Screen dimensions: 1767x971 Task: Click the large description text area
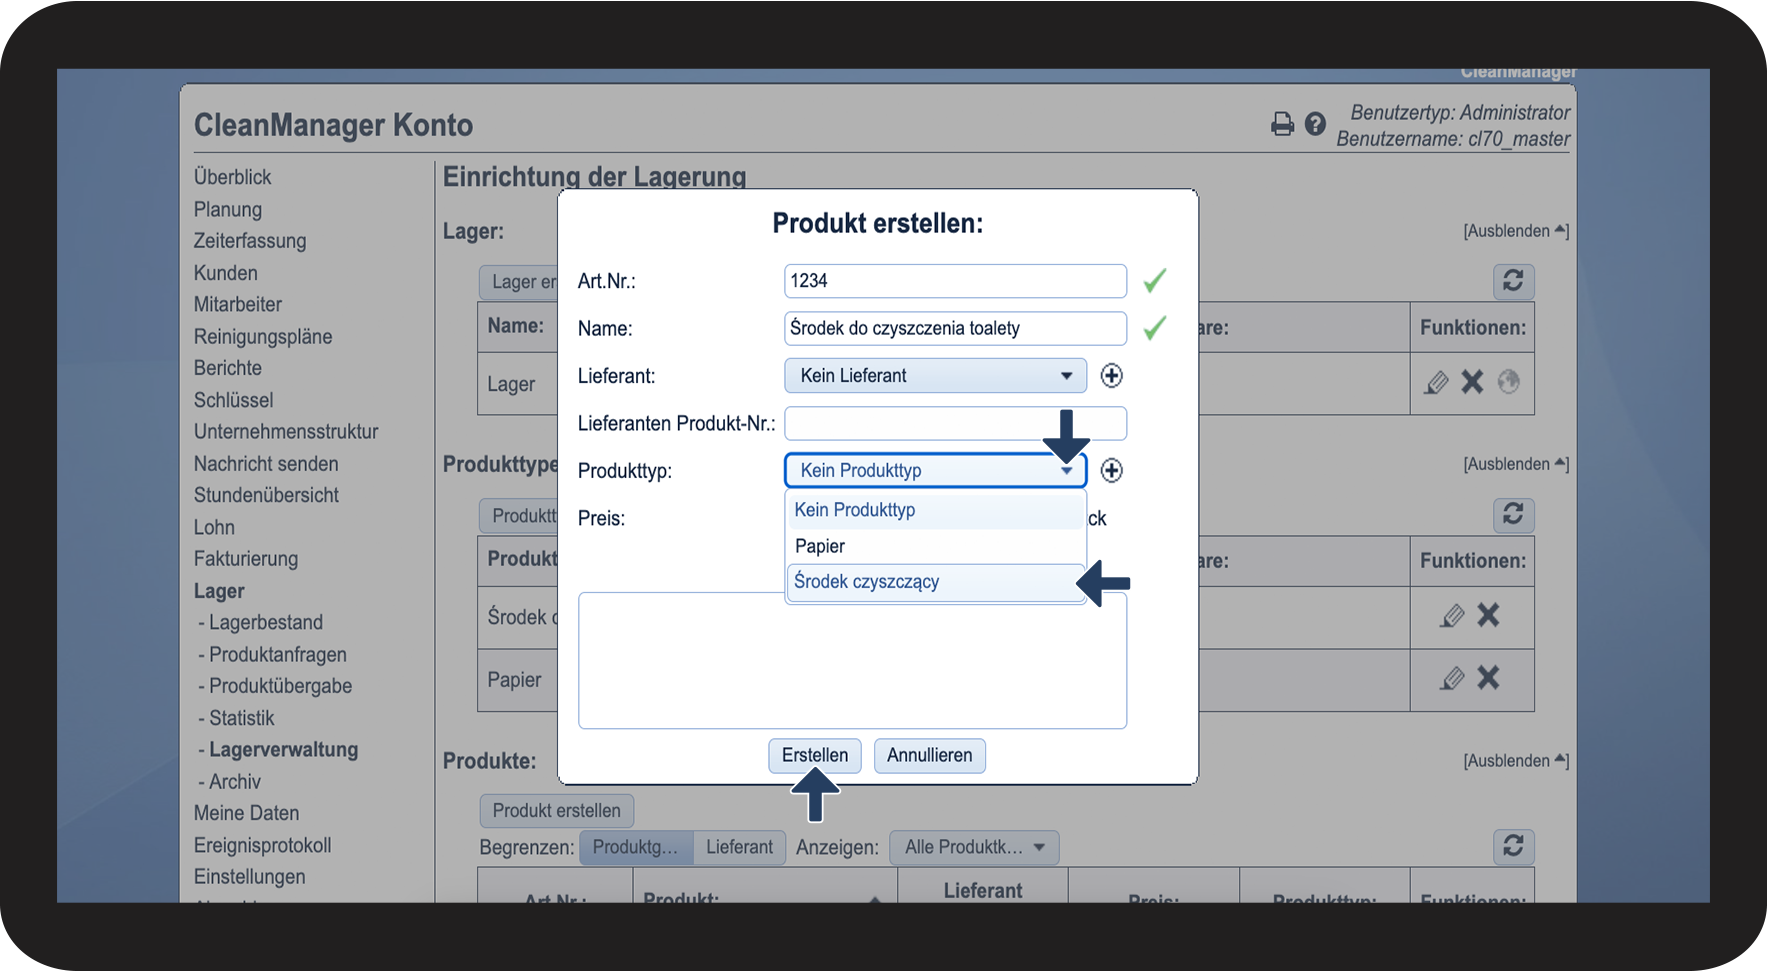click(852, 661)
